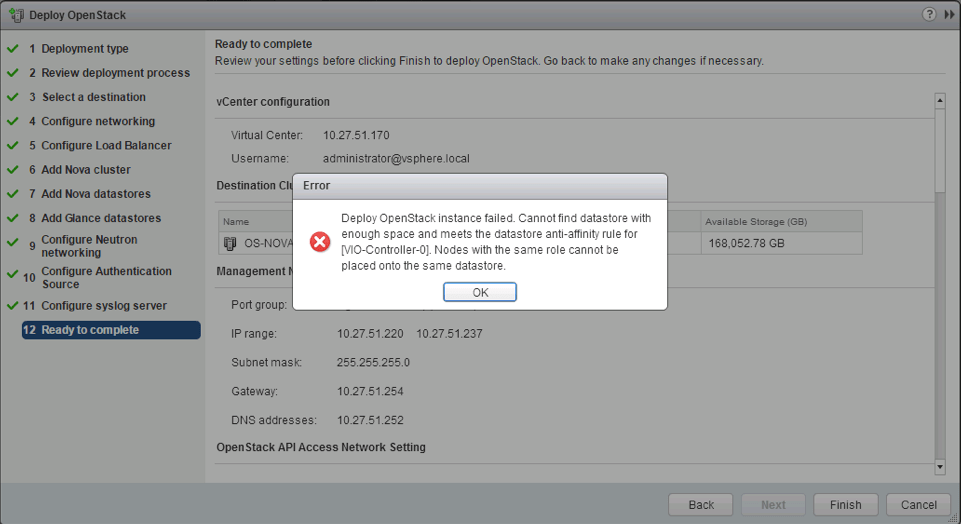Go to step 1 Deployment type

85,48
